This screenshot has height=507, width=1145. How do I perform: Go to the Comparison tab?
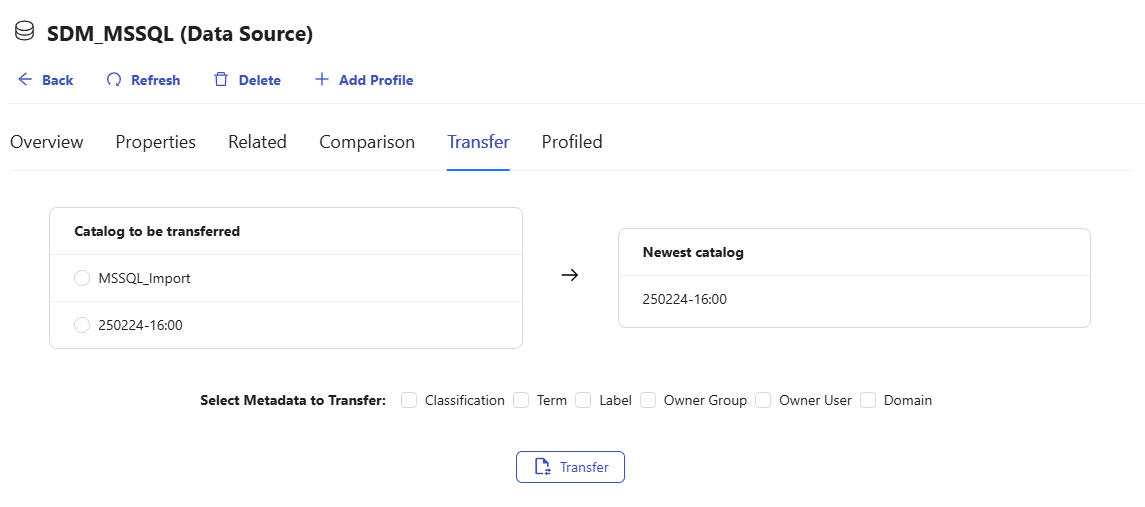click(x=367, y=142)
